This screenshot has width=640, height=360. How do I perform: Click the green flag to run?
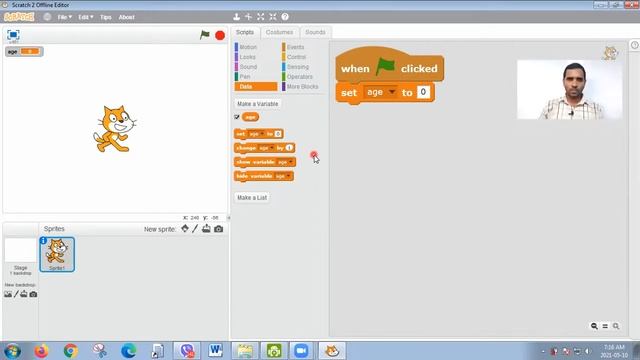(x=204, y=35)
